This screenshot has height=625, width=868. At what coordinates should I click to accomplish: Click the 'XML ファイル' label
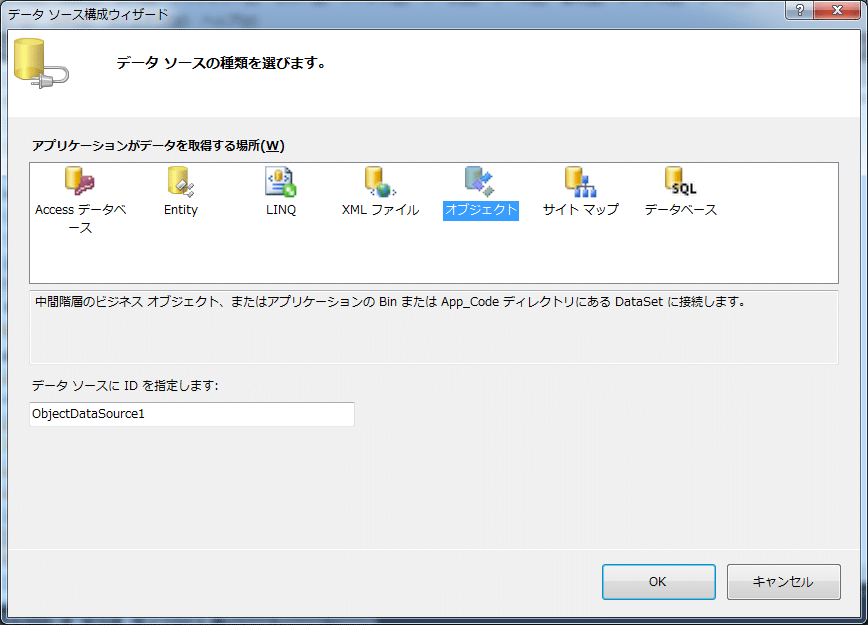point(380,210)
